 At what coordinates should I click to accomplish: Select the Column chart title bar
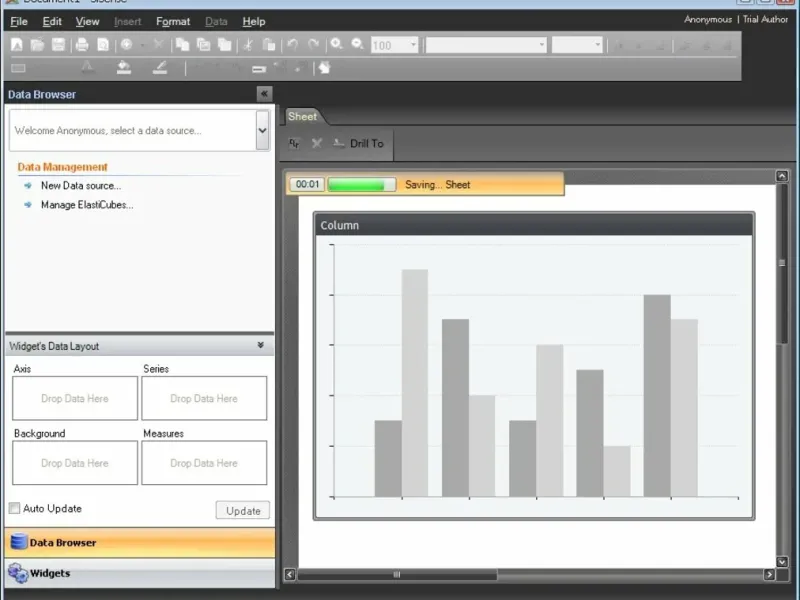click(534, 225)
